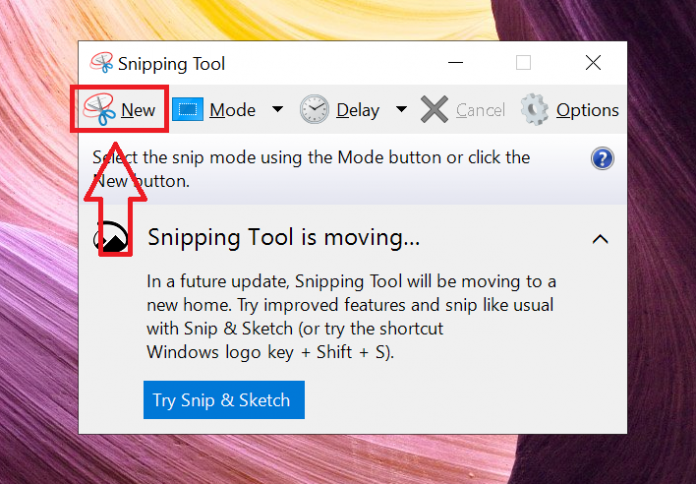Click the Cancel label text

point(480,110)
